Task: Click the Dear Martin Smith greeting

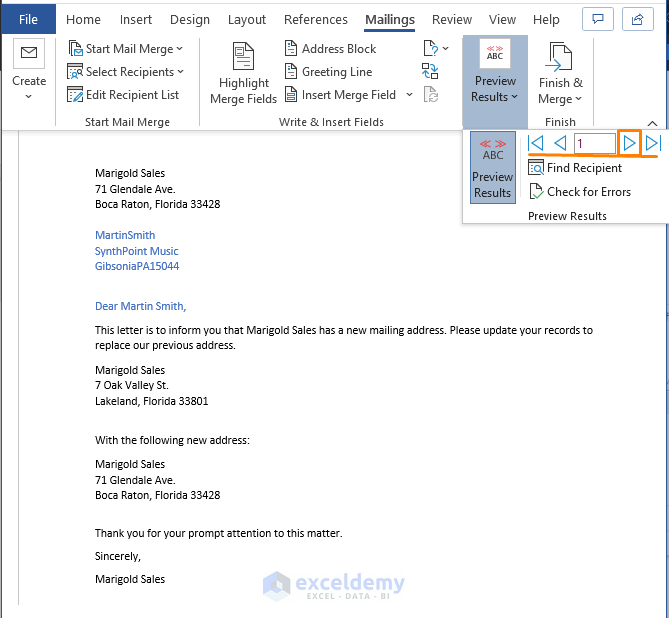Action: tap(140, 306)
